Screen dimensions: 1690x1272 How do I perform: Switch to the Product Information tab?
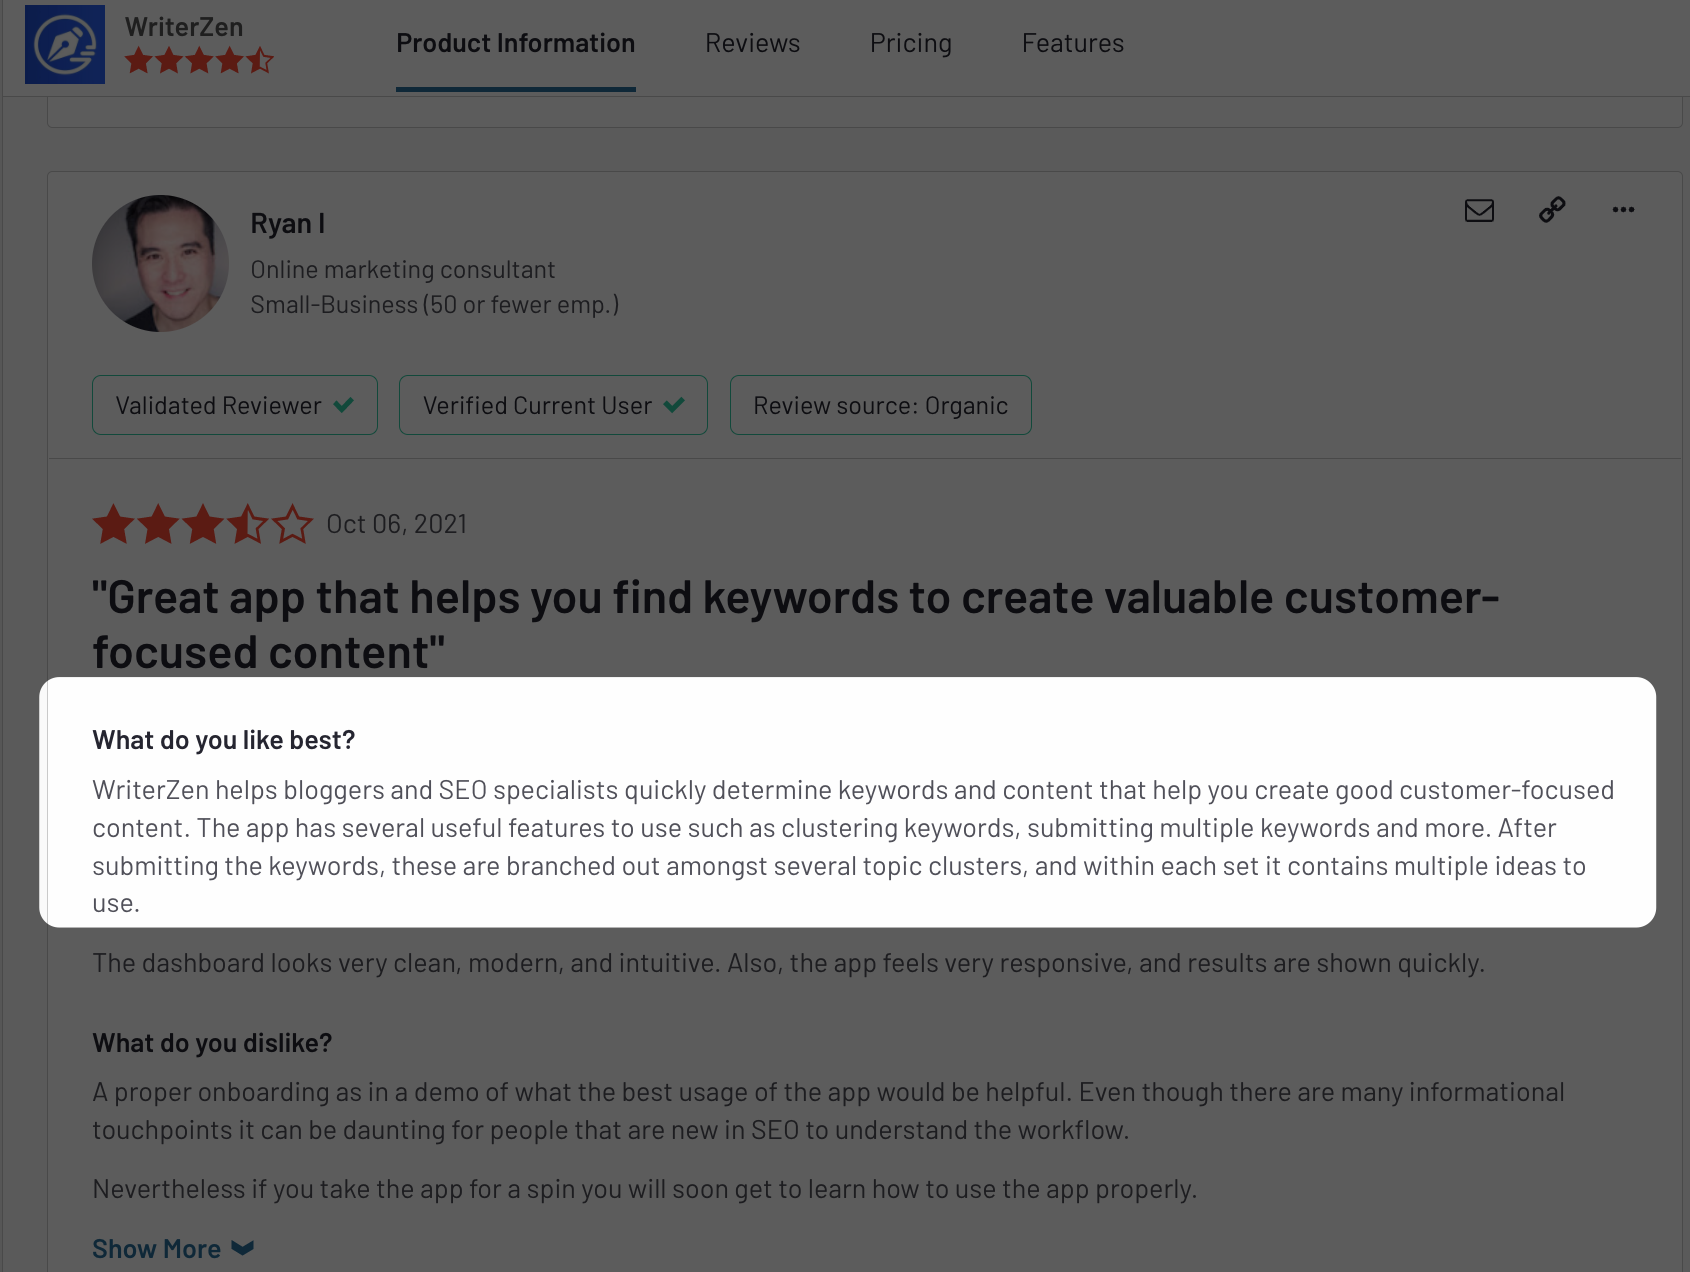coord(515,43)
